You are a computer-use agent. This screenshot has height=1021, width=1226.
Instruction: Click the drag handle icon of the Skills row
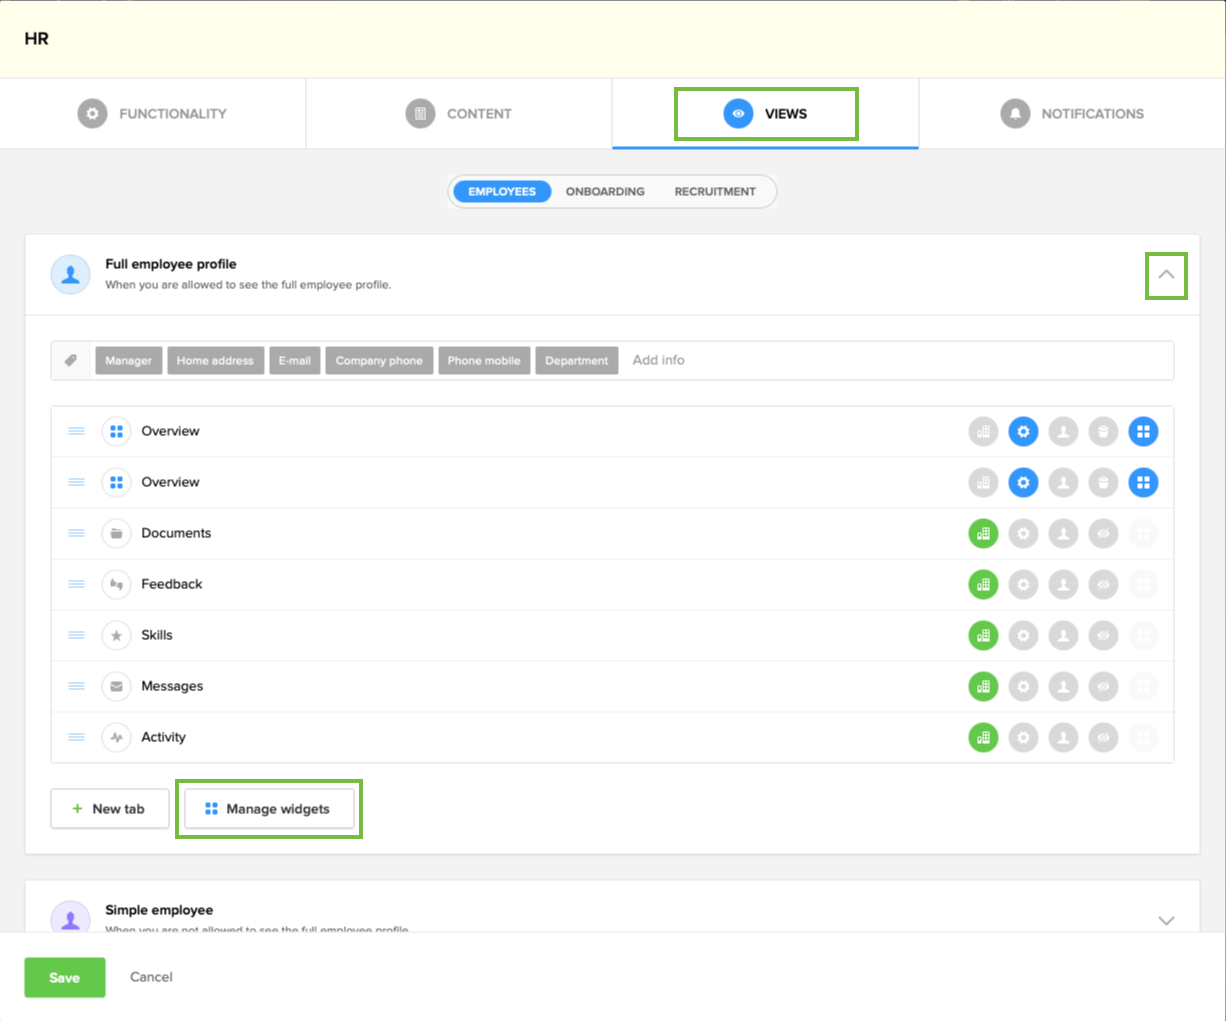click(x=76, y=635)
